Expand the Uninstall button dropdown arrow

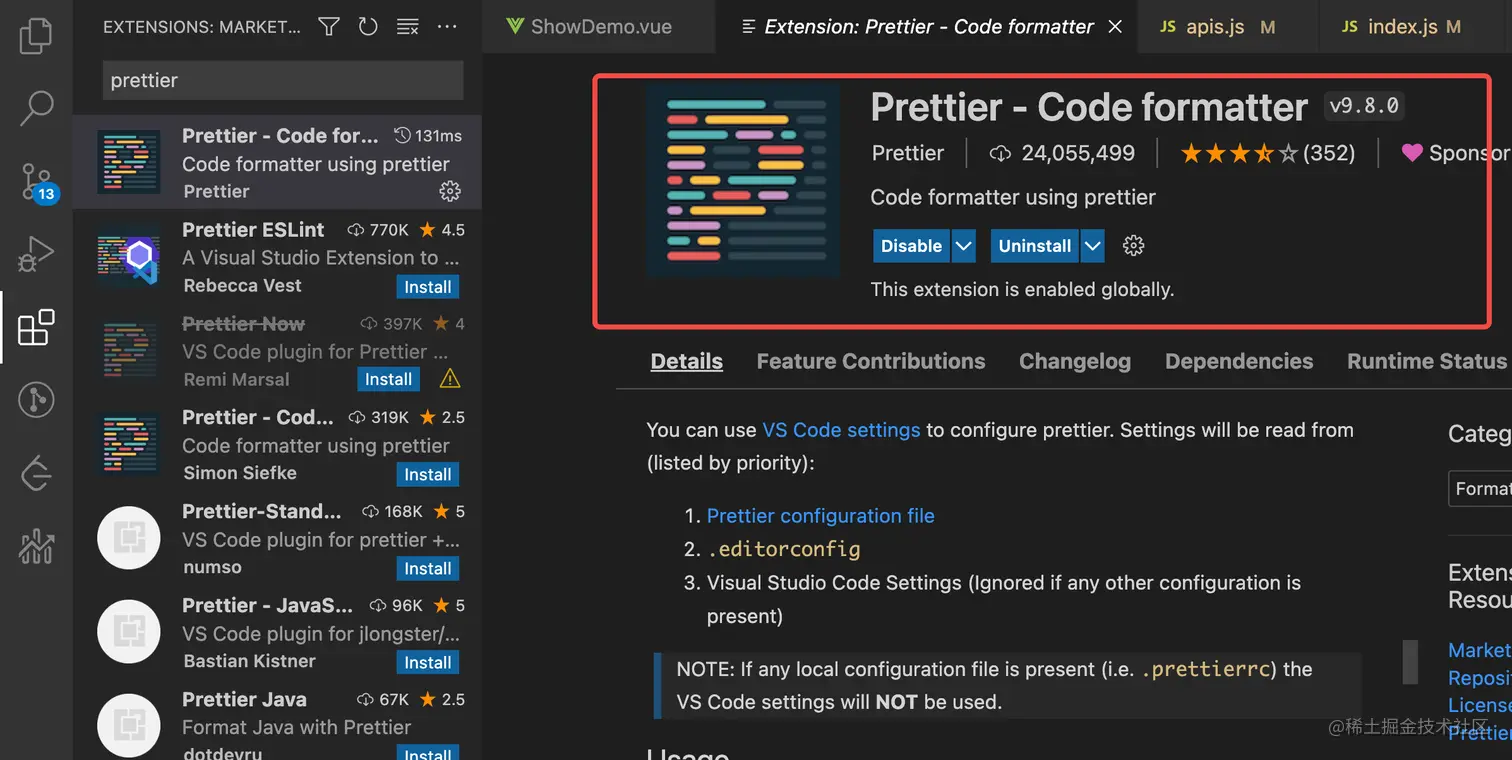(x=1092, y=246)
